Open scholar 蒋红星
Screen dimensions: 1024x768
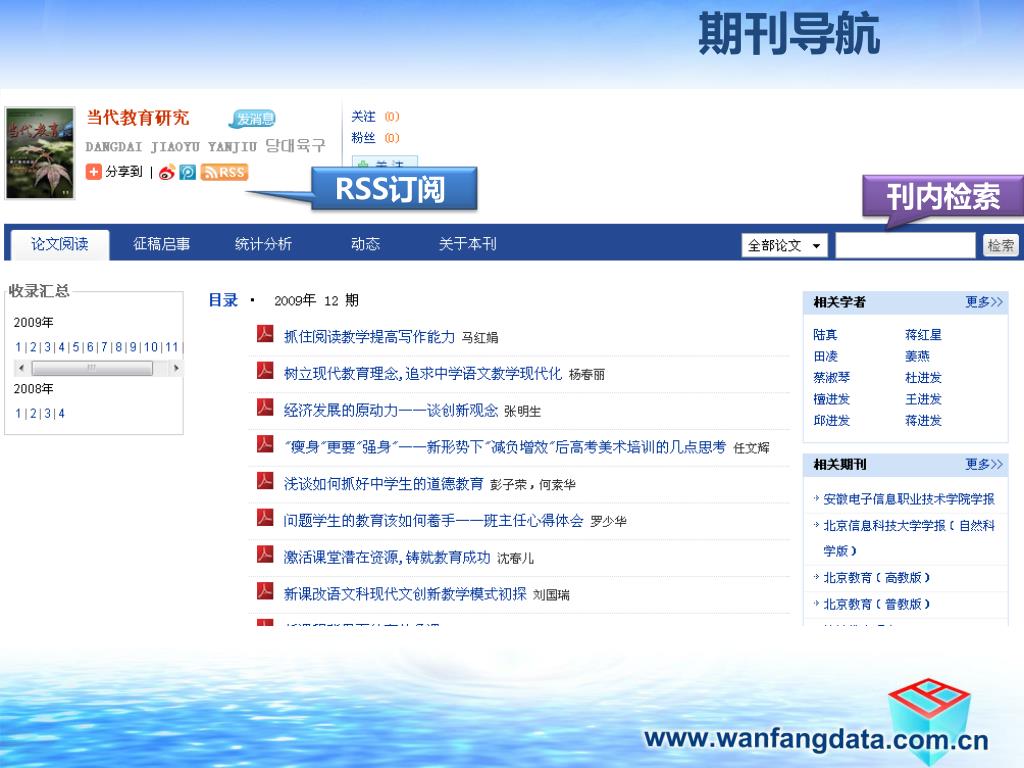pyautogui.click(x=923, y=335)
